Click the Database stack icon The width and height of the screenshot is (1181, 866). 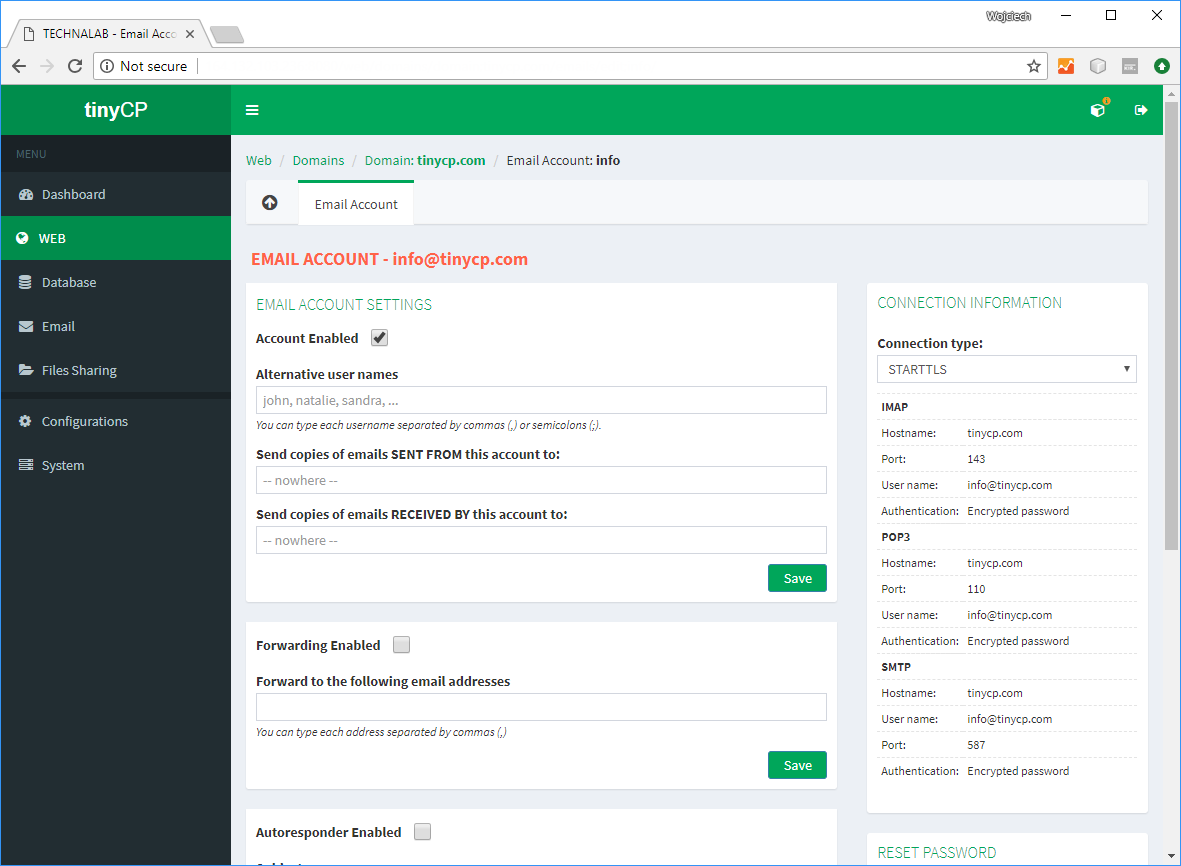tap(25, 282)
